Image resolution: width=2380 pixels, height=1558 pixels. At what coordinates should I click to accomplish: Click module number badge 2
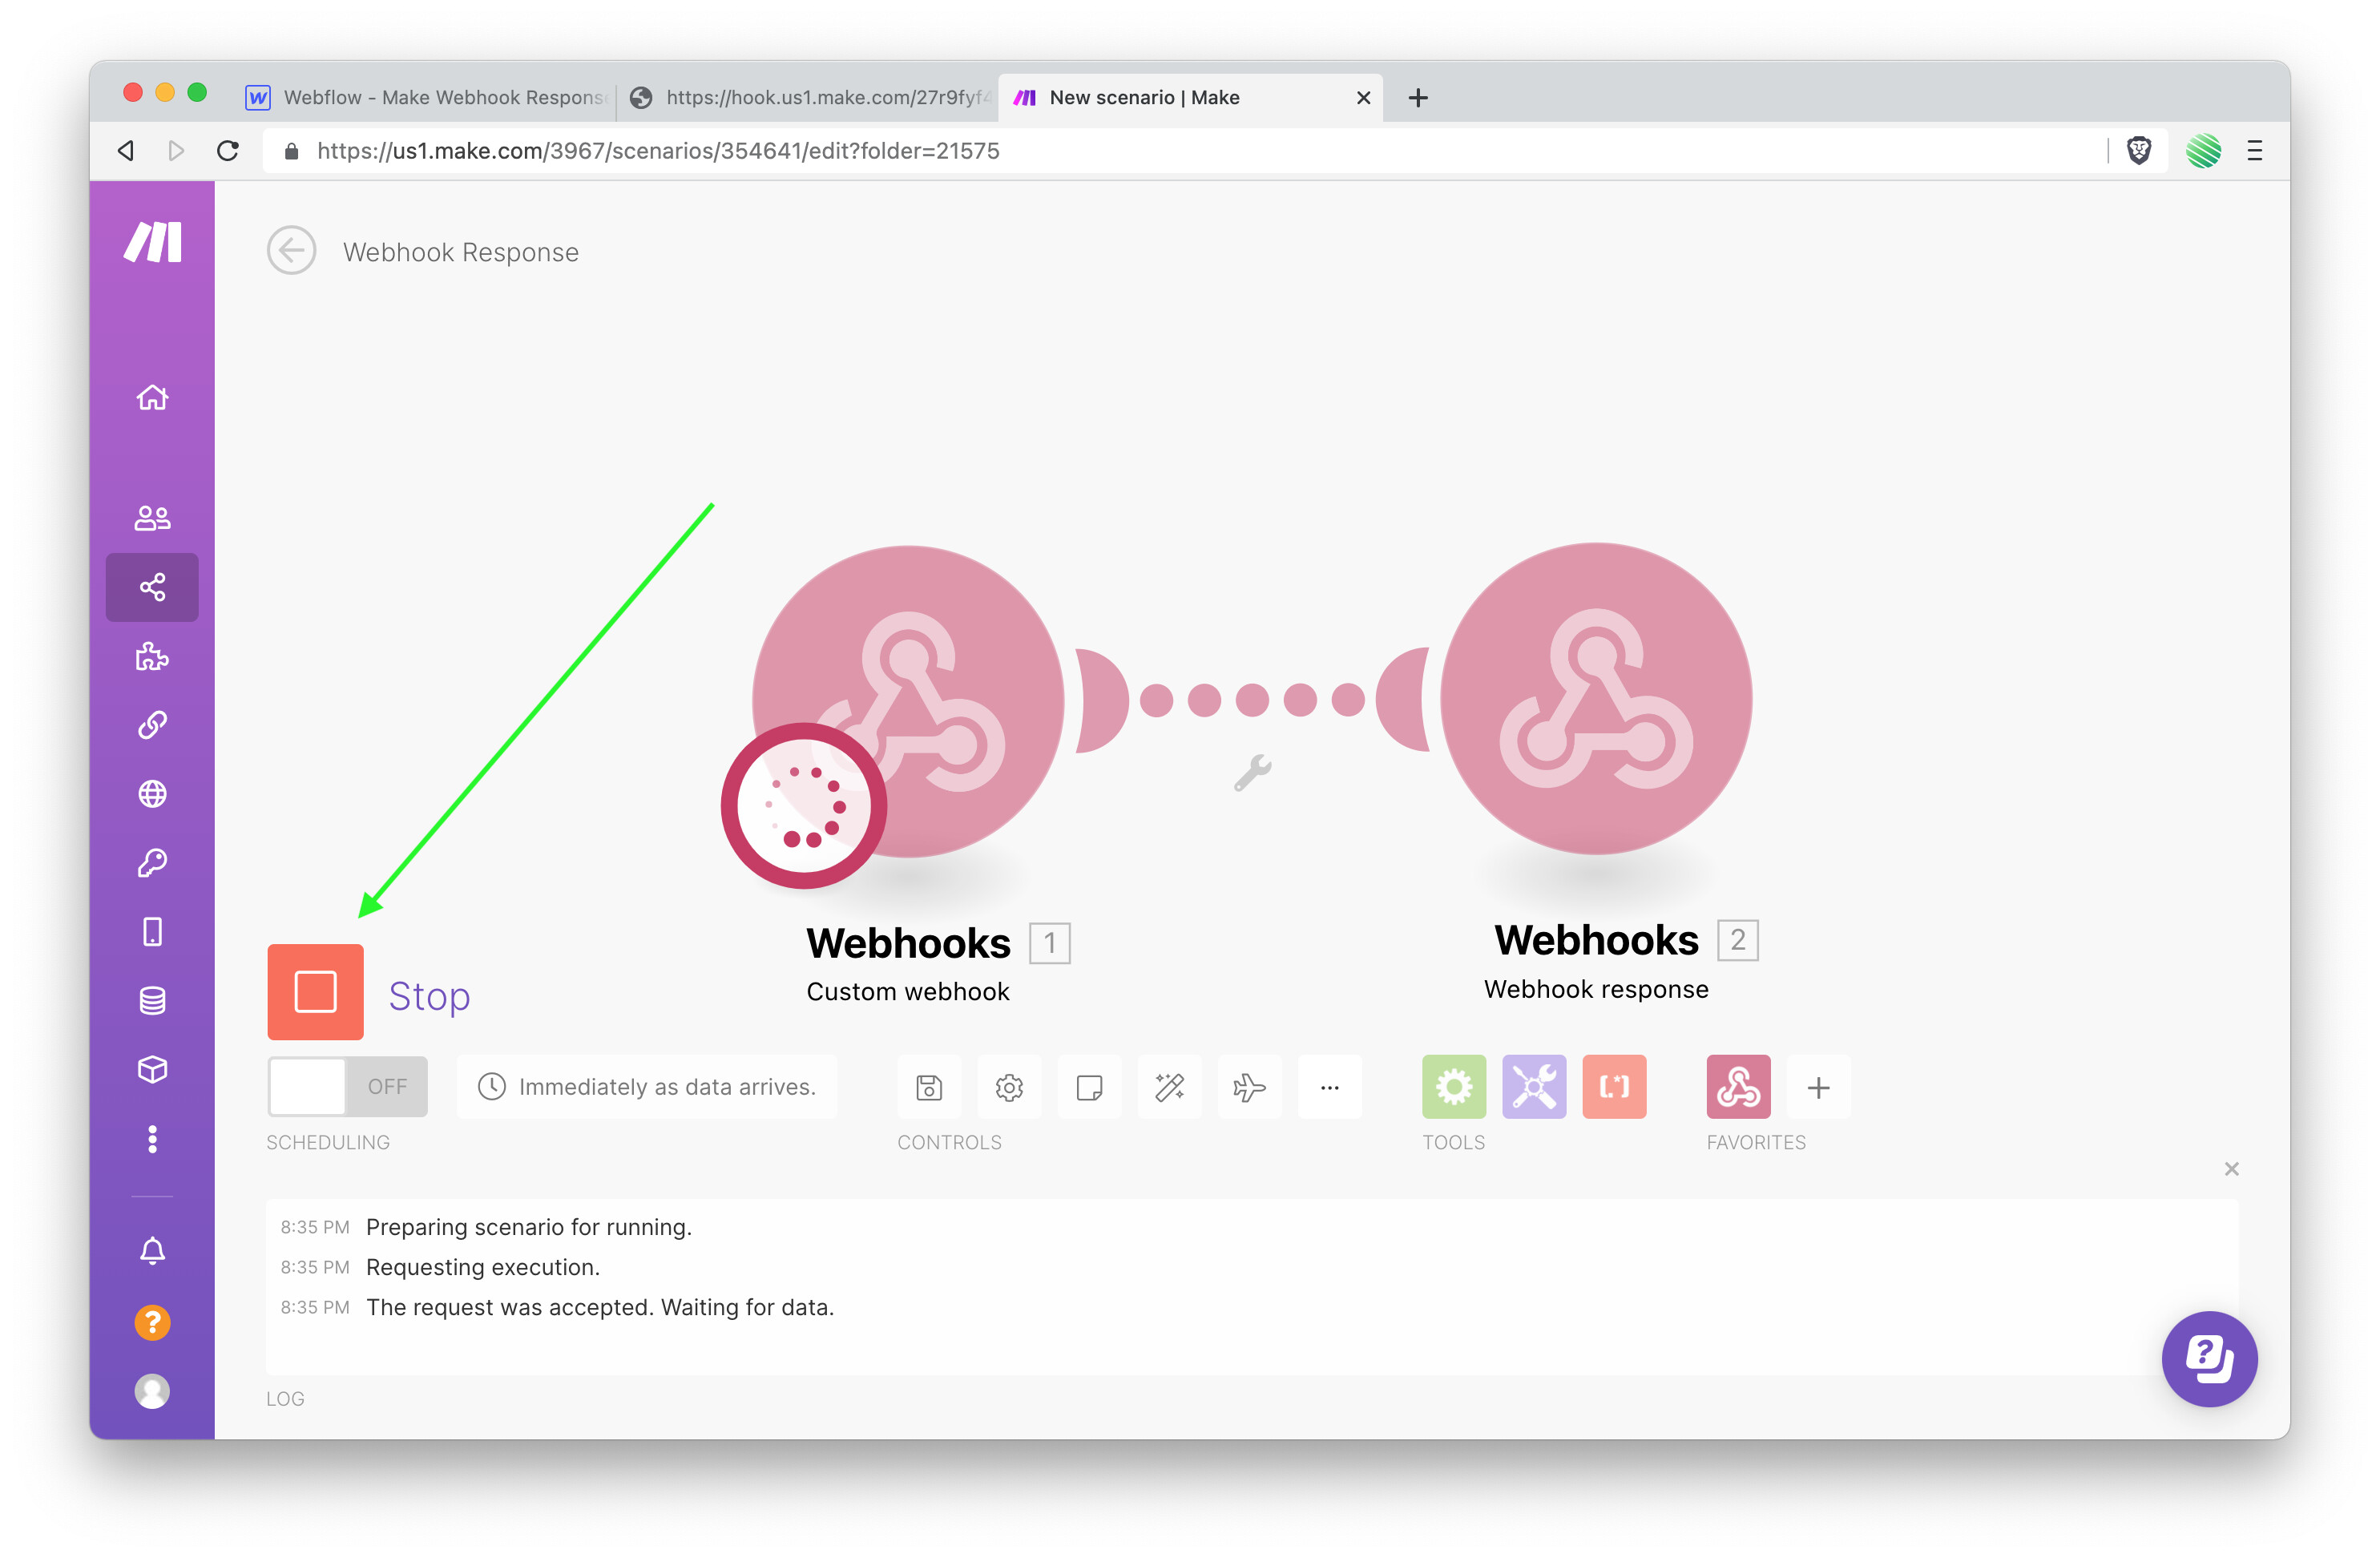click(x=1738, y=939)
